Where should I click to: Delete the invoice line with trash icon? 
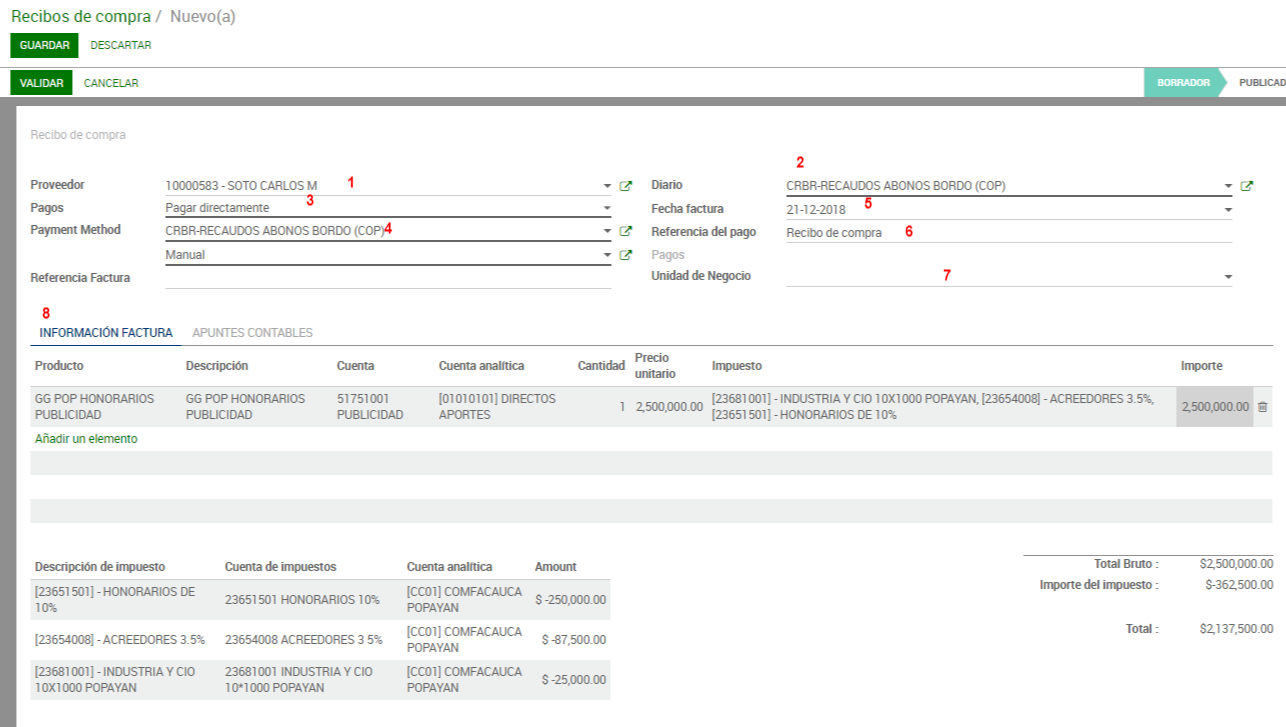click(x=1262, y=407)
